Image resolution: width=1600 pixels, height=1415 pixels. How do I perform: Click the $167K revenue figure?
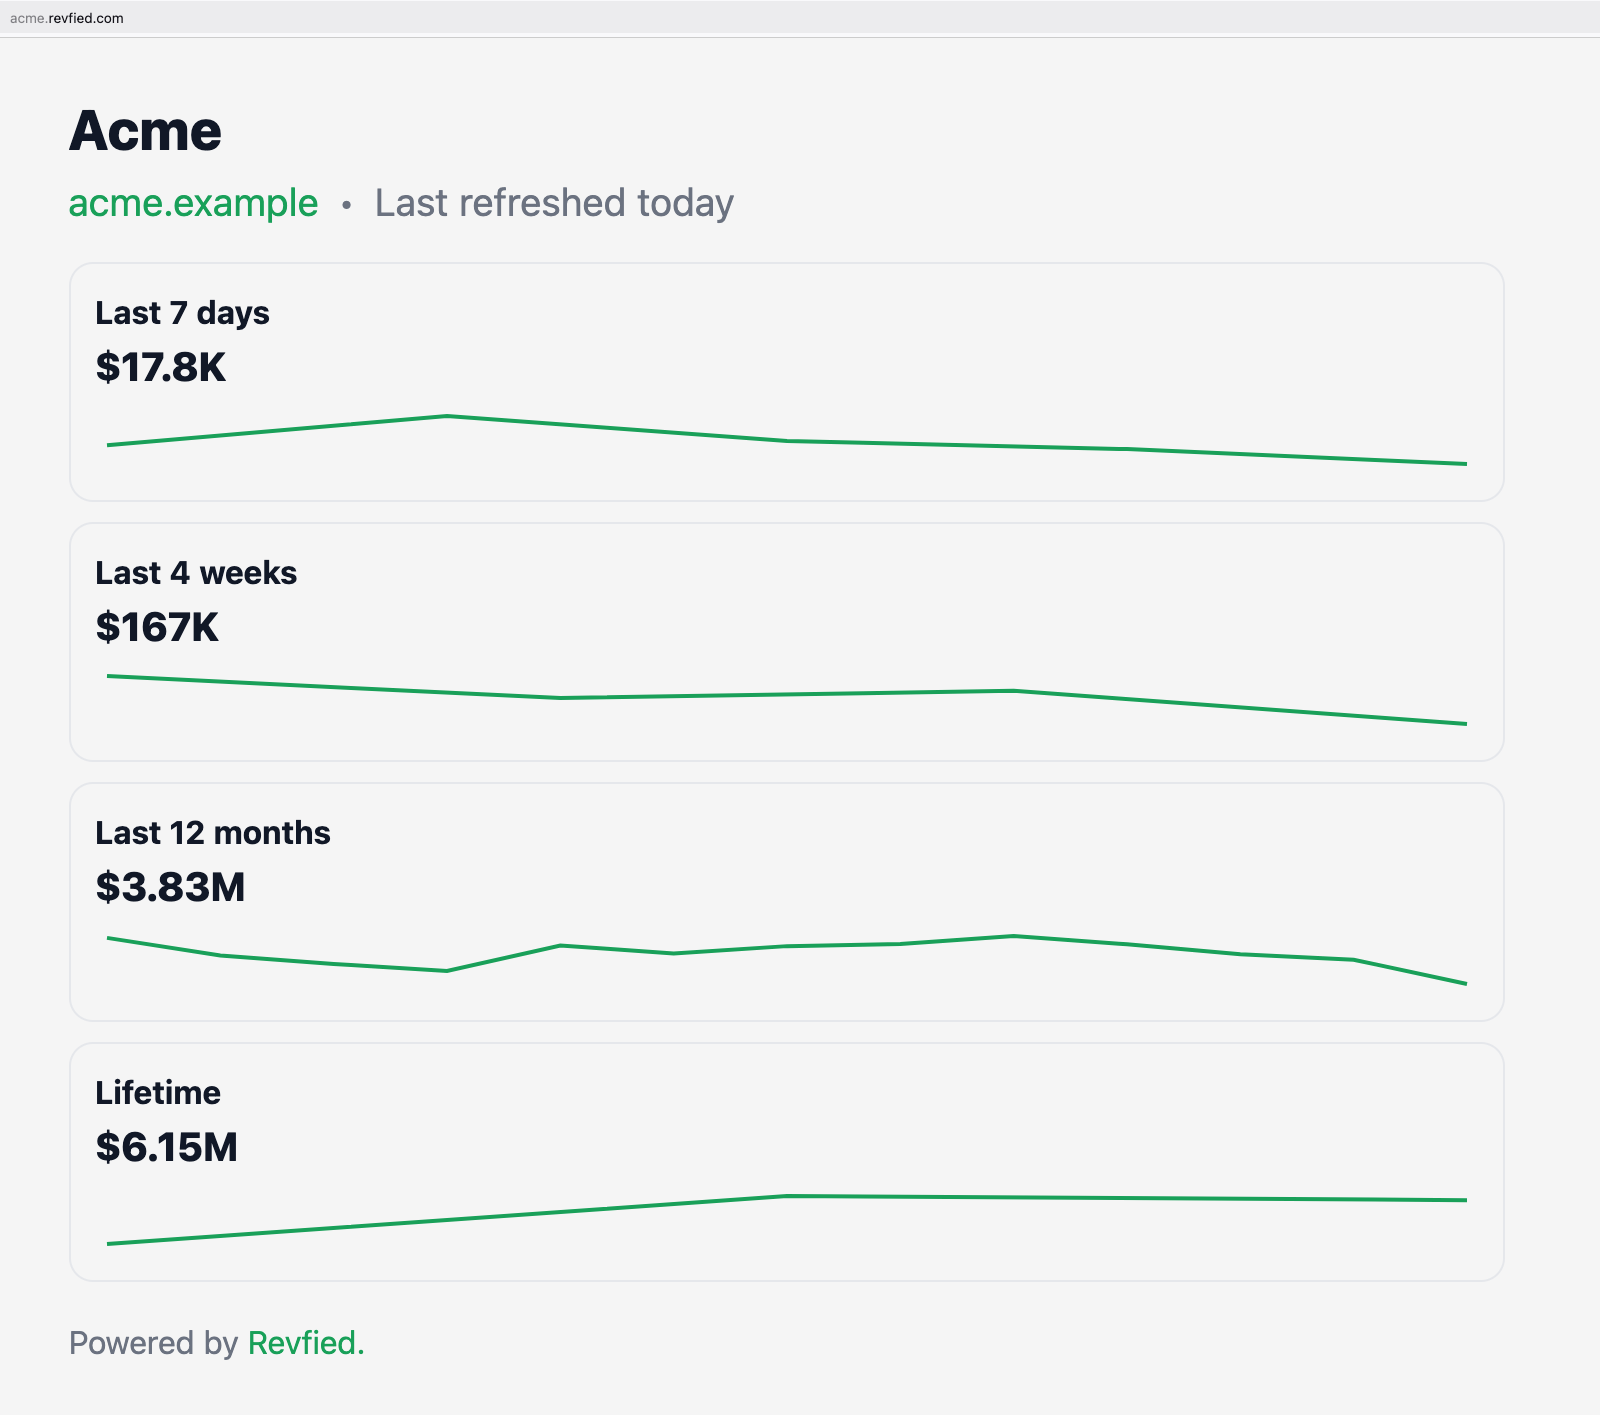tap(157, 627)
